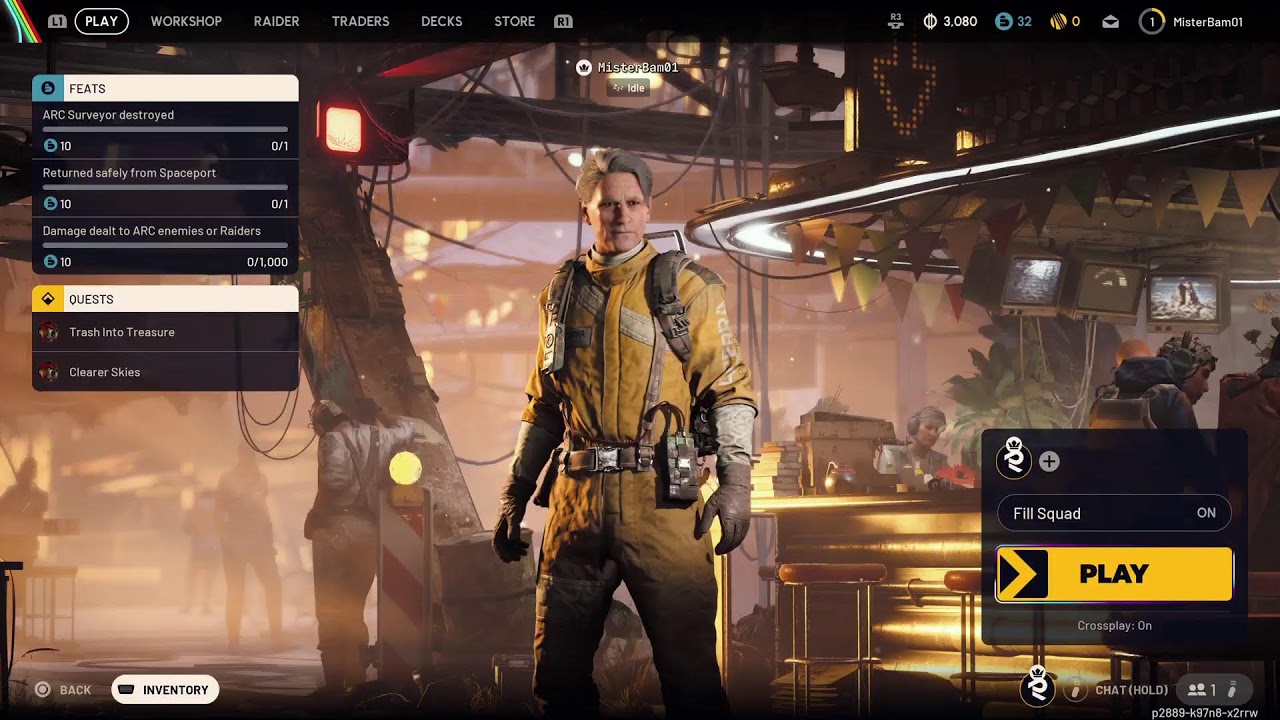Click the 0/1 value under Returned safely from Spaceport
This screenshot has height=720, width=1280.
click(279, 204)
